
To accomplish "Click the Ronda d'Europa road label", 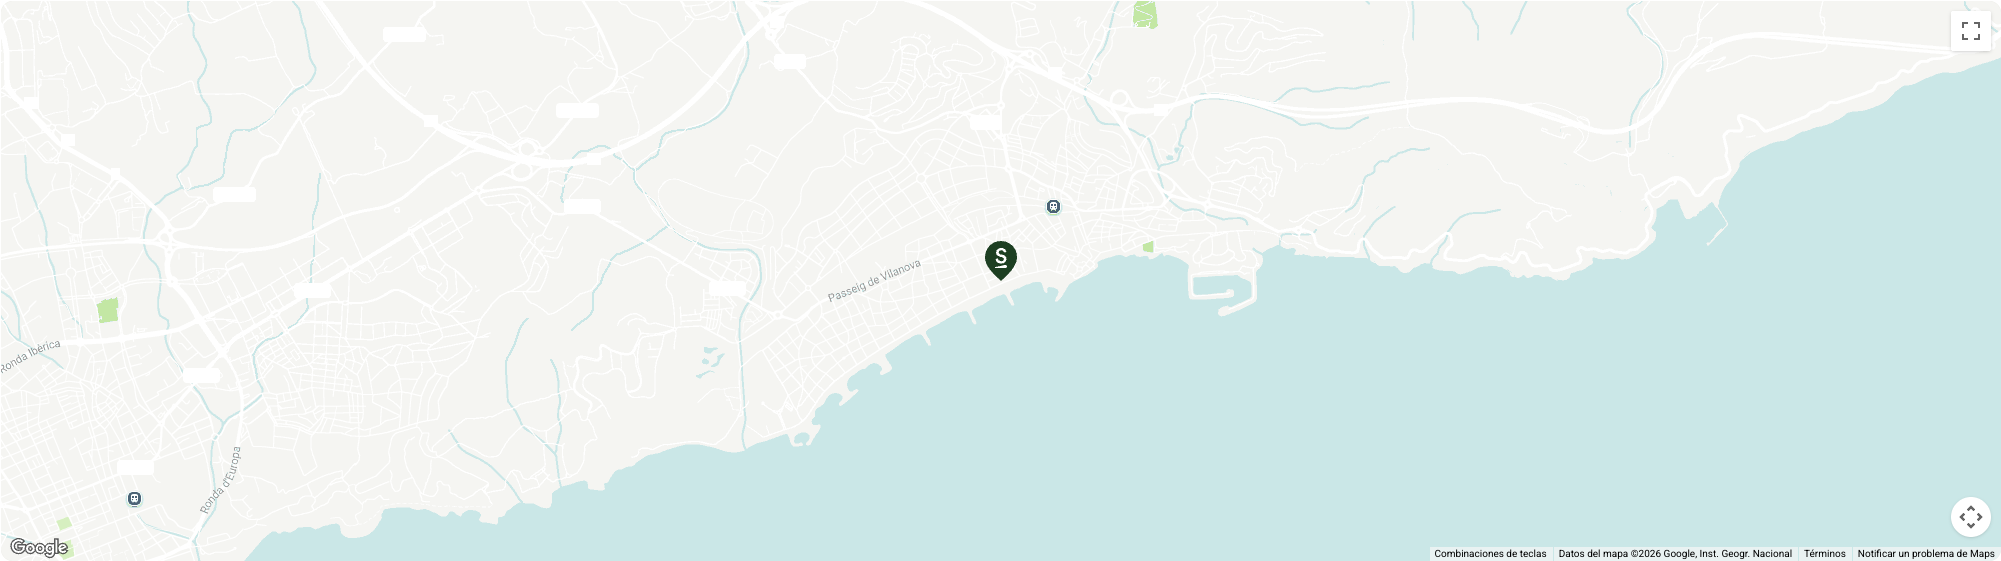I will (x=220, y=481).
